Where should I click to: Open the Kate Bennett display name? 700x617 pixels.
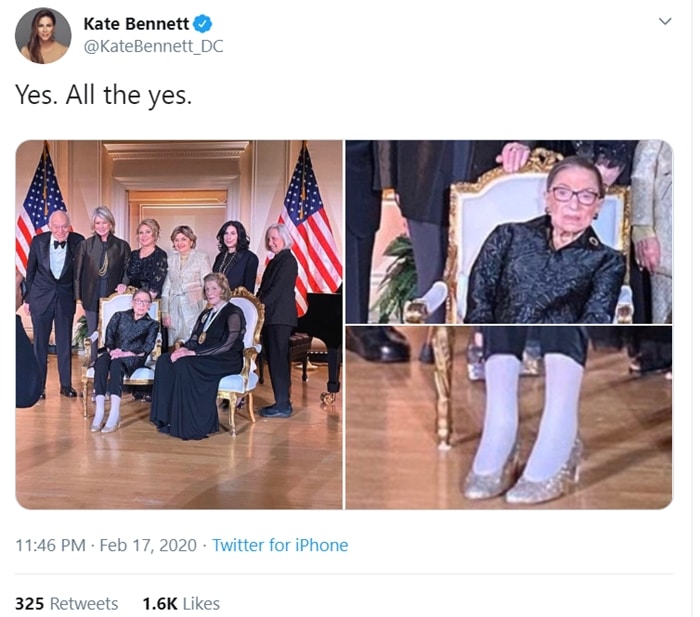[x=136, y=24]
